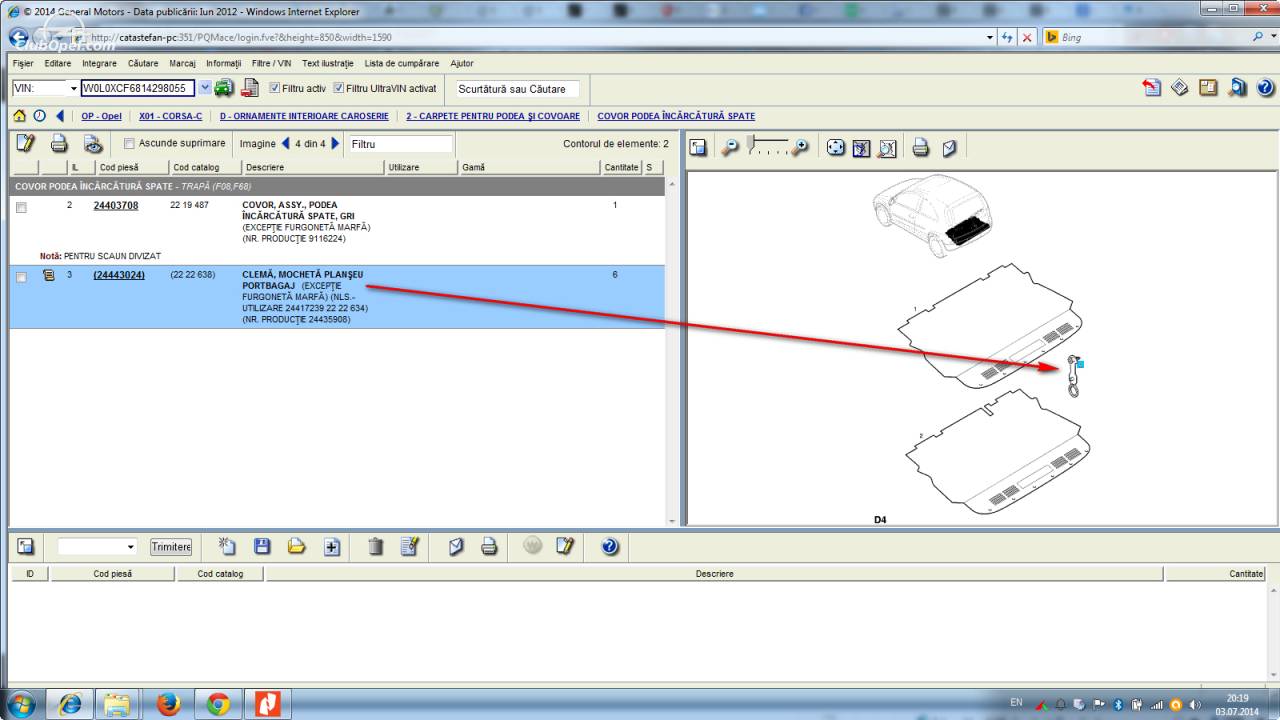Open the Căutare menu

point(143,63)
